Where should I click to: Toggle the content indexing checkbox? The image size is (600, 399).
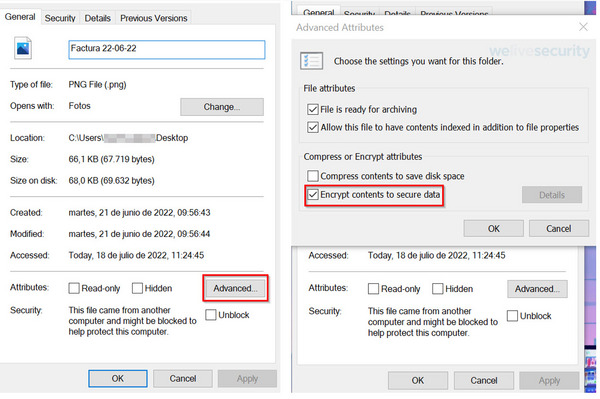point(313,127)
